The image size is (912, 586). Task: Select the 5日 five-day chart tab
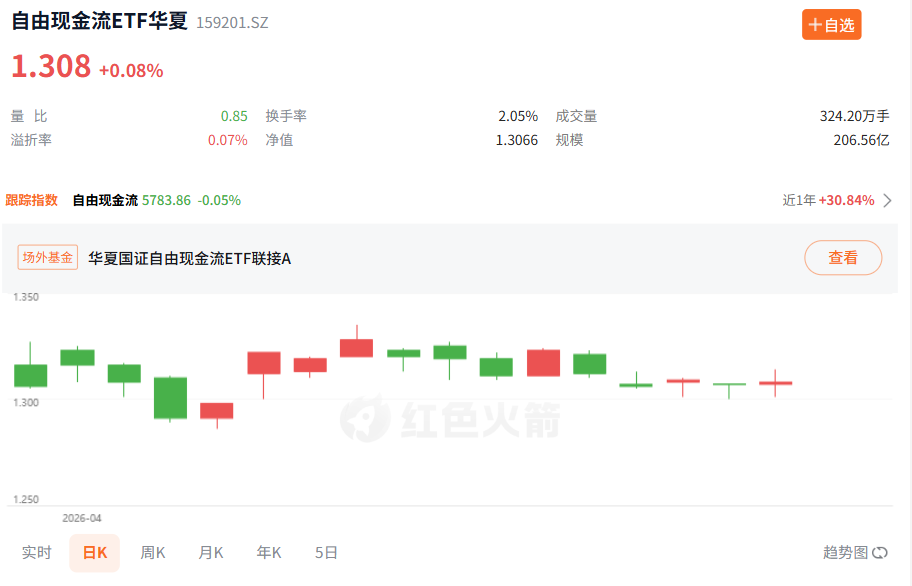click(x=326, y=552)
